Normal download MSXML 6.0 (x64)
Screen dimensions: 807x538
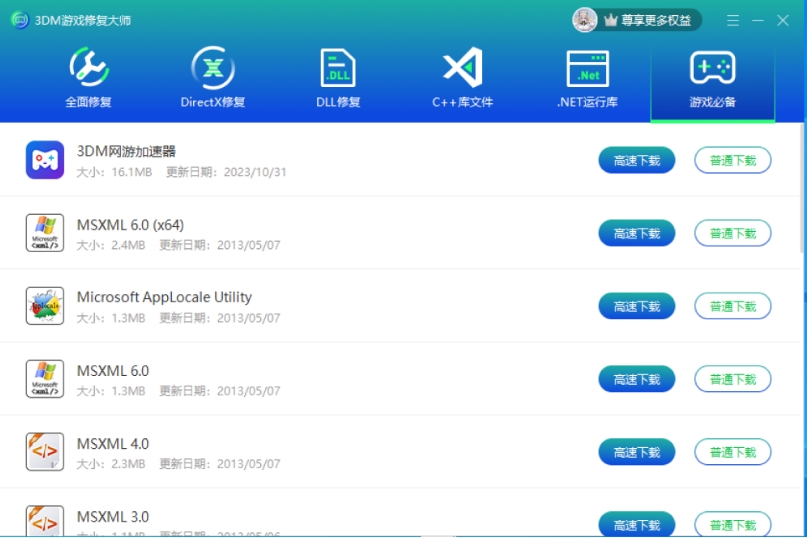click(733, 233)
